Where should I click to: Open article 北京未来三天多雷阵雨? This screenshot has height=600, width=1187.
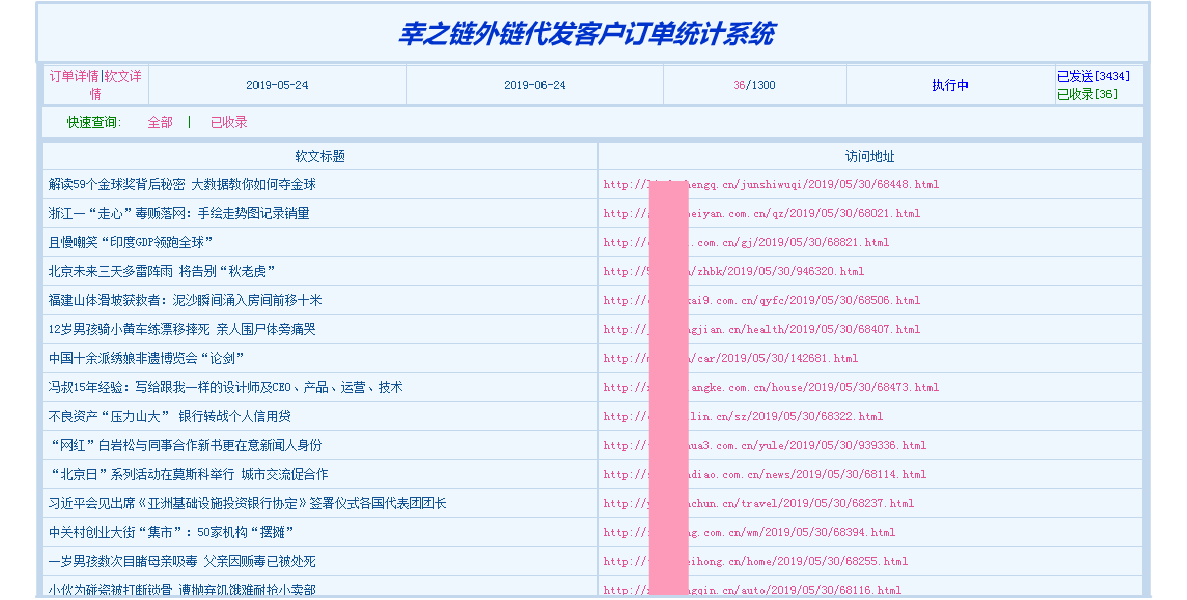pyautogui.click(x=162, y=271)
